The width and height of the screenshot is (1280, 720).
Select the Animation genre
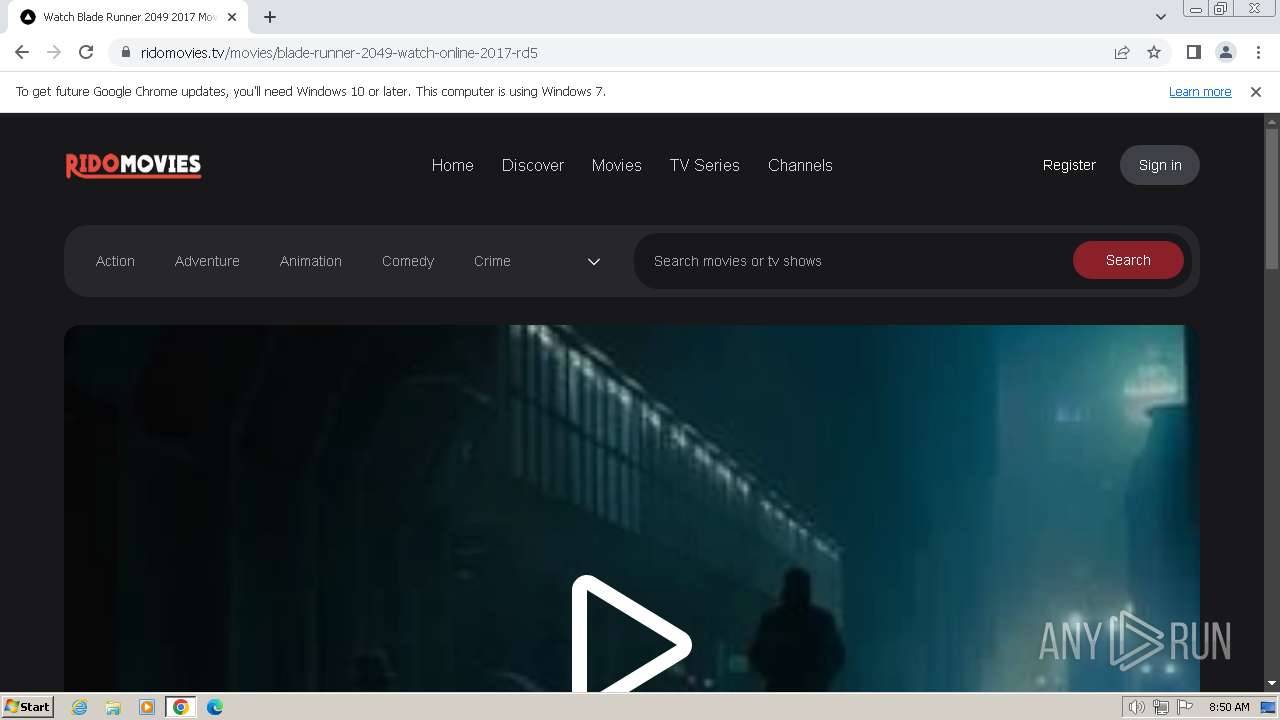tap(311, 261)
